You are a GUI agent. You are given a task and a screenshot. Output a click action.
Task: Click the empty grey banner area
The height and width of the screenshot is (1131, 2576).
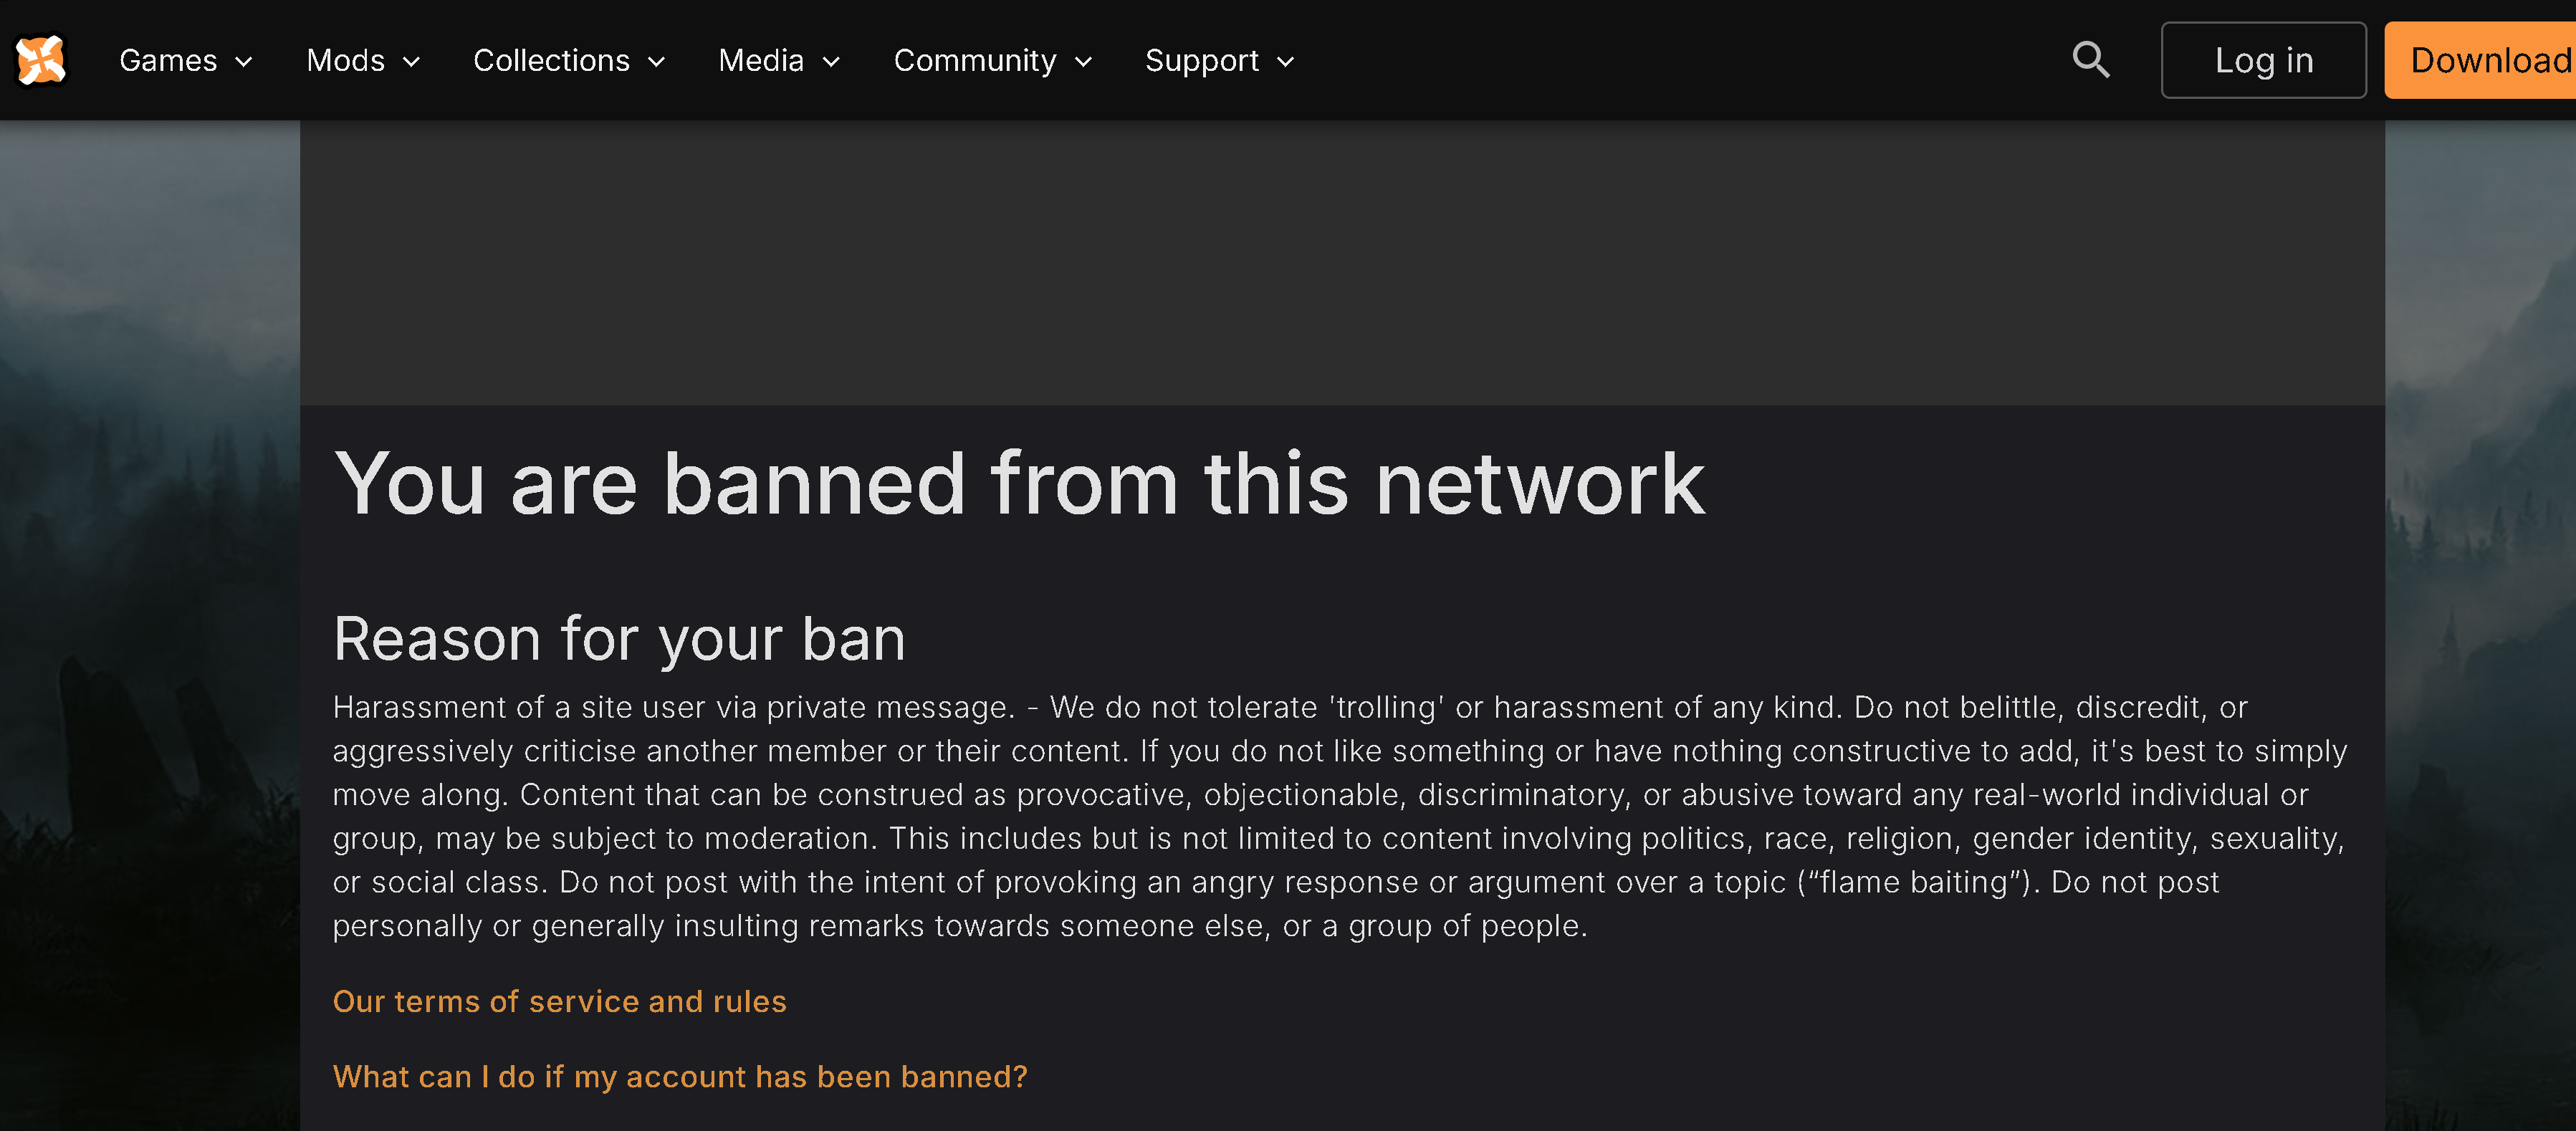(1342, 262)
